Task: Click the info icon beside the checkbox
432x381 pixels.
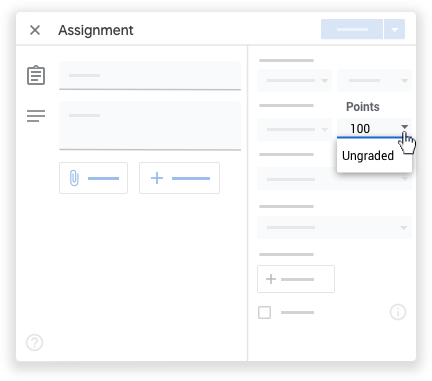Action: (398, 312)
